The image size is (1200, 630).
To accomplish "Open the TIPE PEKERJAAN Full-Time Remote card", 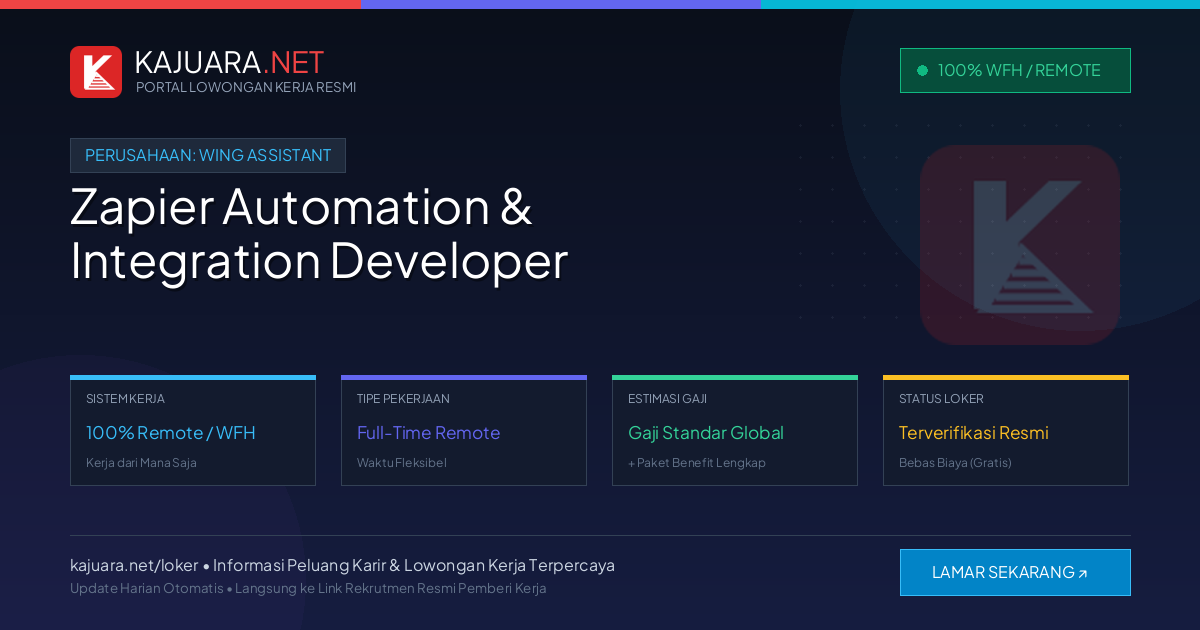I will (x=464, y=431).
